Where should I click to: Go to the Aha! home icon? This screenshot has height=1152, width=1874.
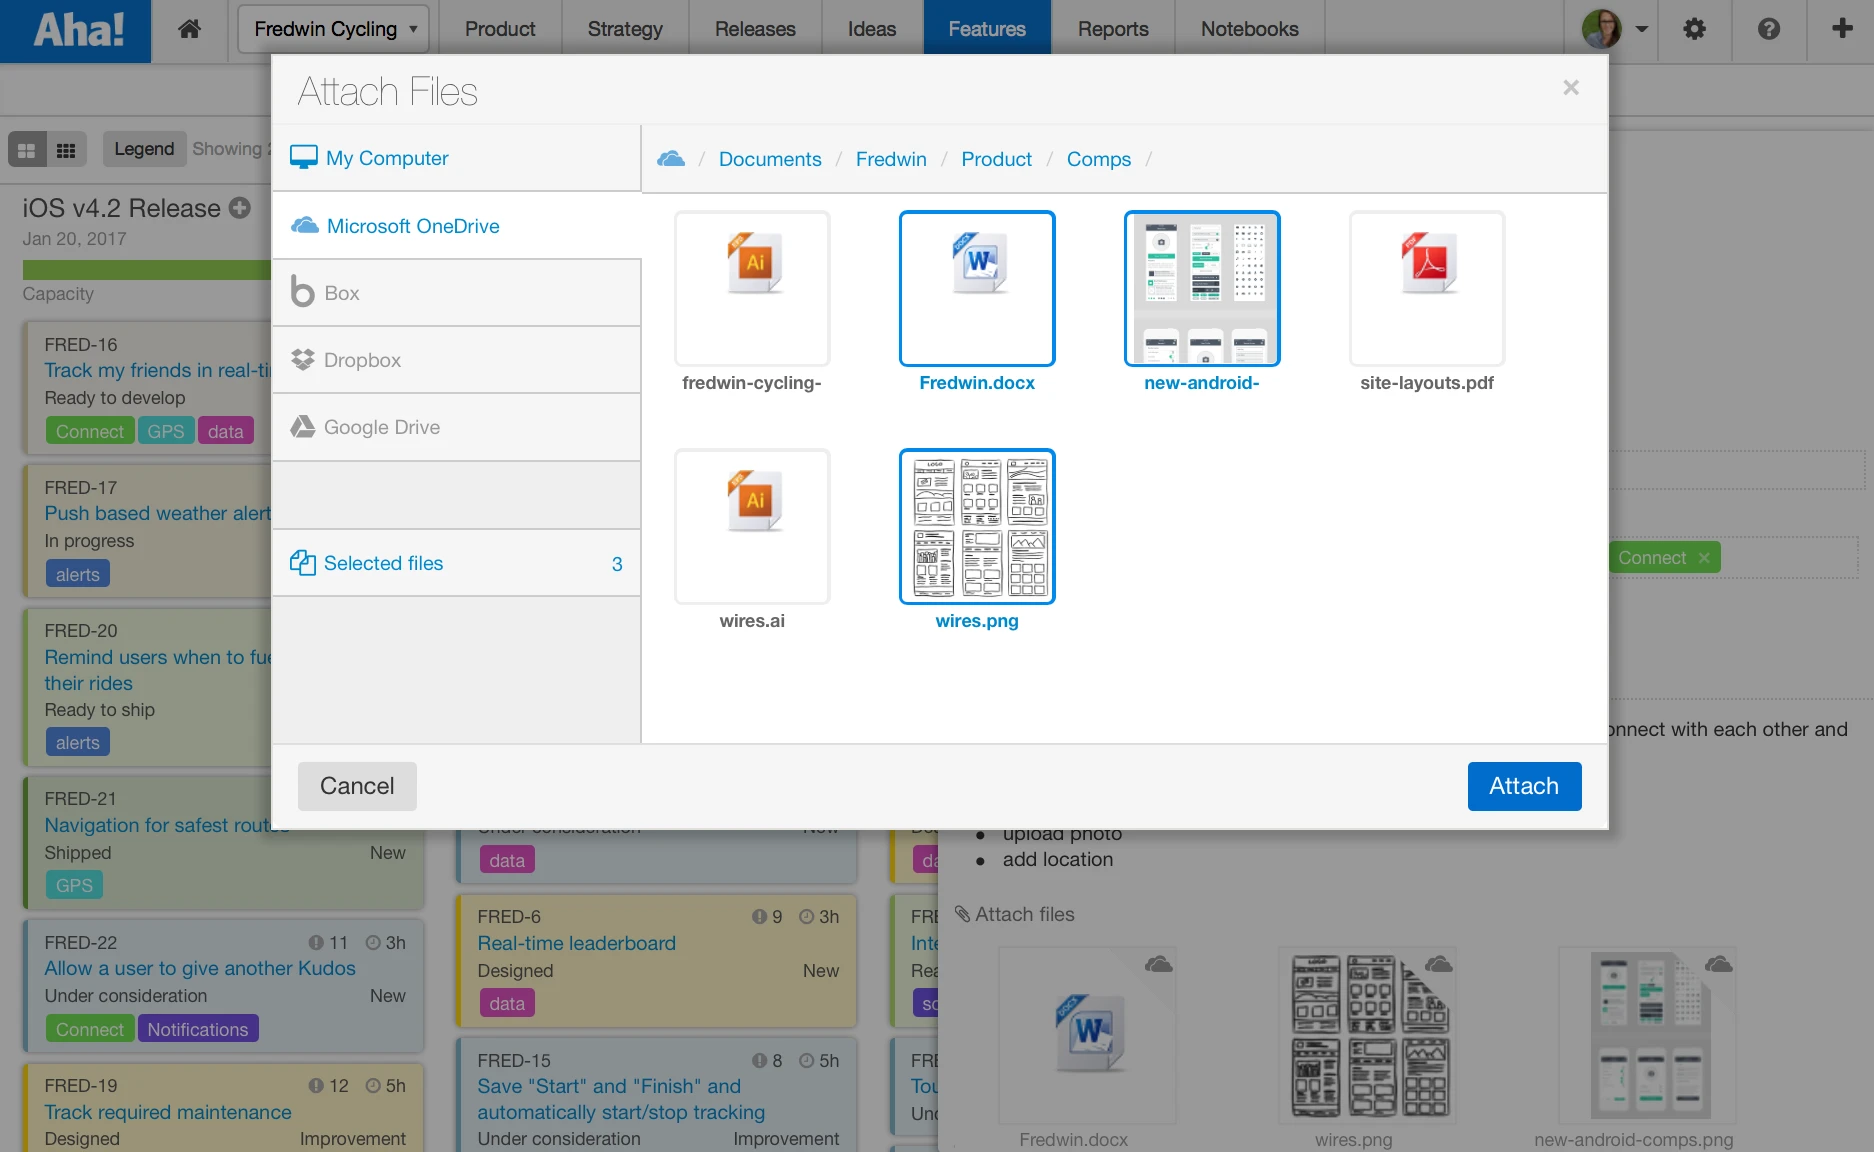point(189,29)
